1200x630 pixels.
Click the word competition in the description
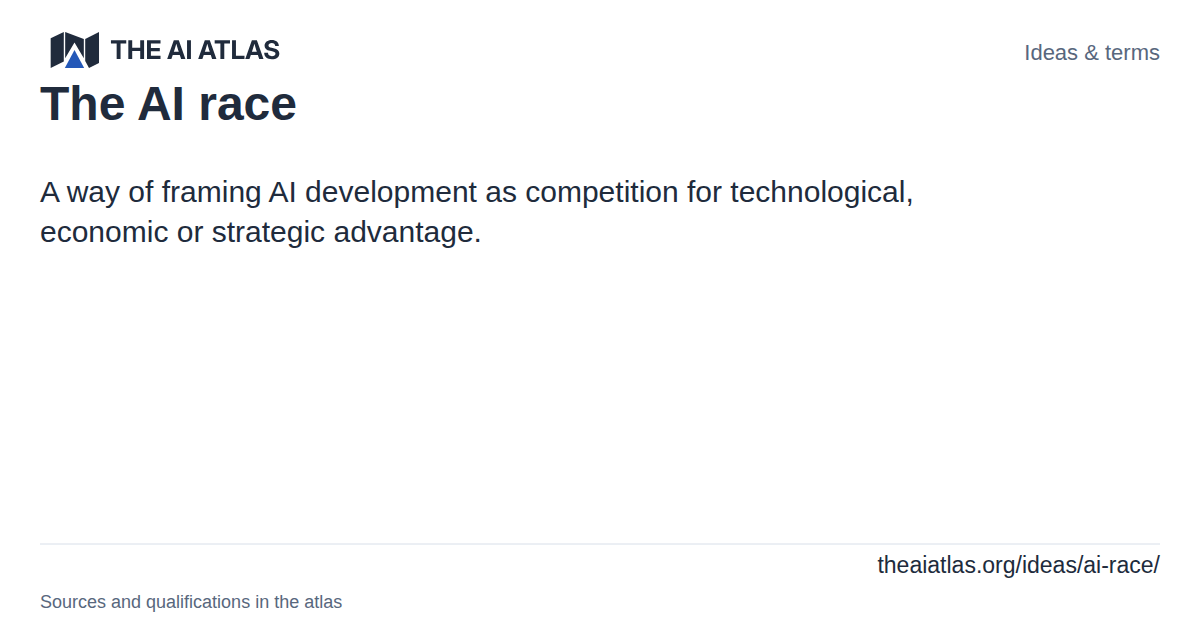pos(601,192)
